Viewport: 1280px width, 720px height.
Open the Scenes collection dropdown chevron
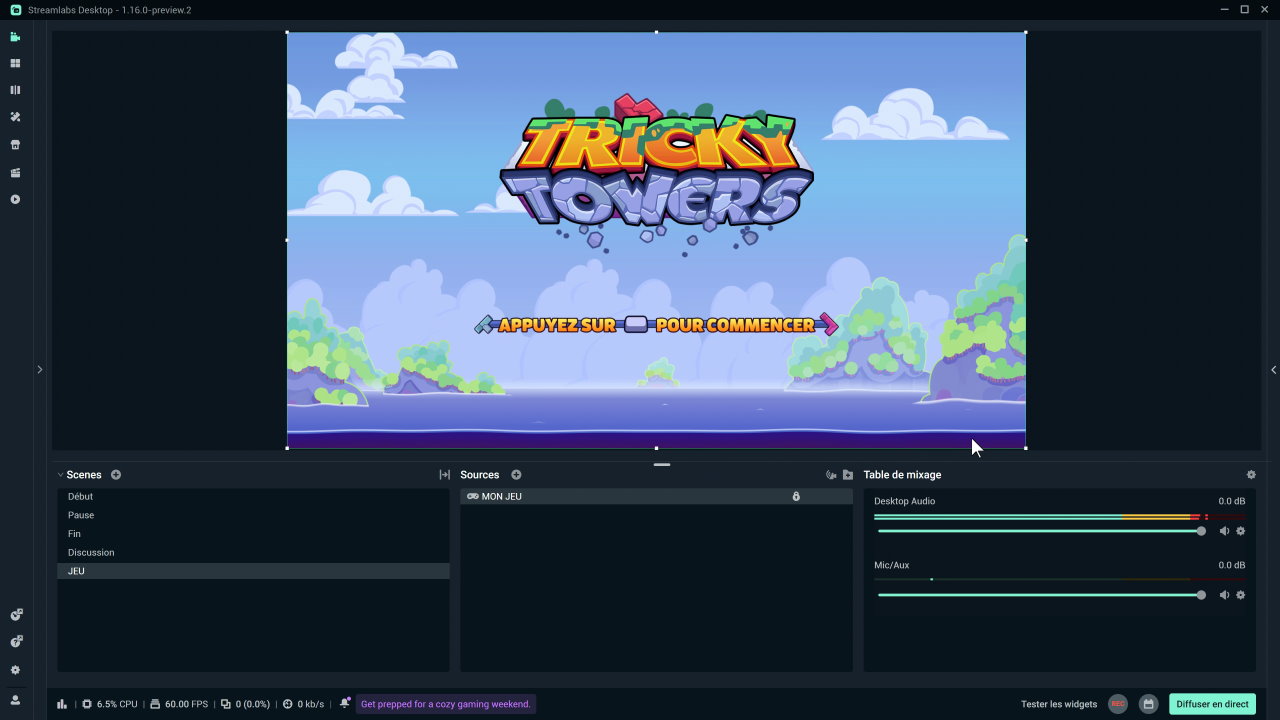pyautogui.click(x=60, y=475)
